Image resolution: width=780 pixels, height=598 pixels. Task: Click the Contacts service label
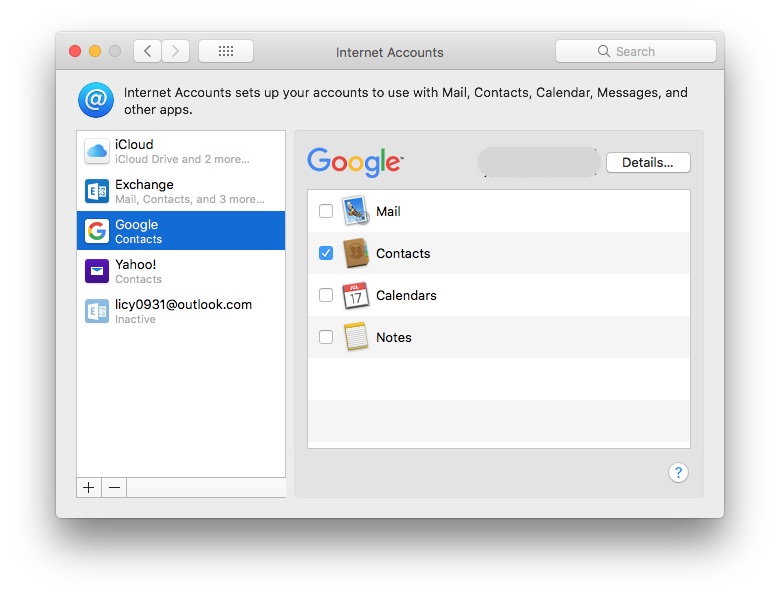tap(403, 253)
